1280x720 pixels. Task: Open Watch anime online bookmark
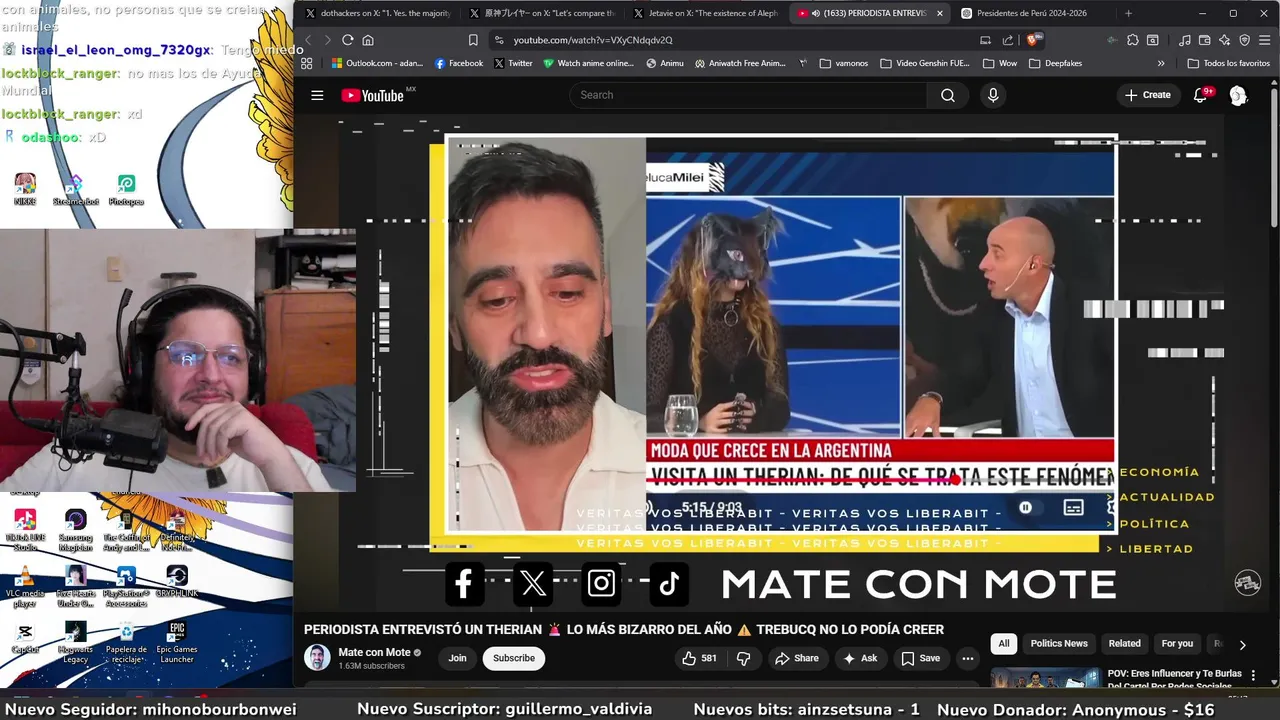point(588,63)
